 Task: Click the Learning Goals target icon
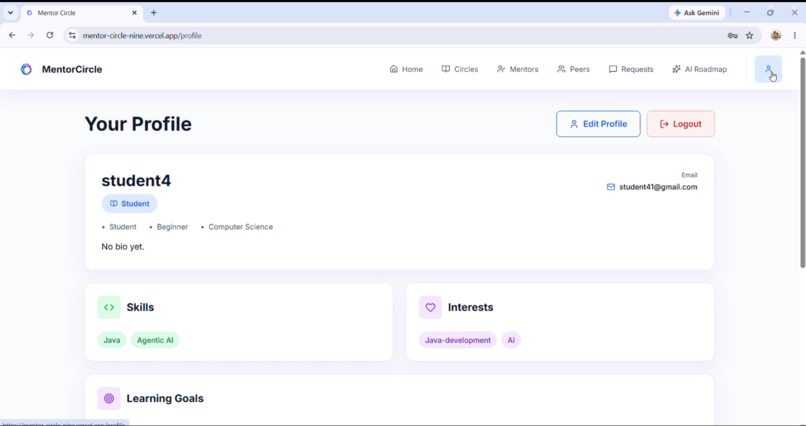click(x=109, y=398)
